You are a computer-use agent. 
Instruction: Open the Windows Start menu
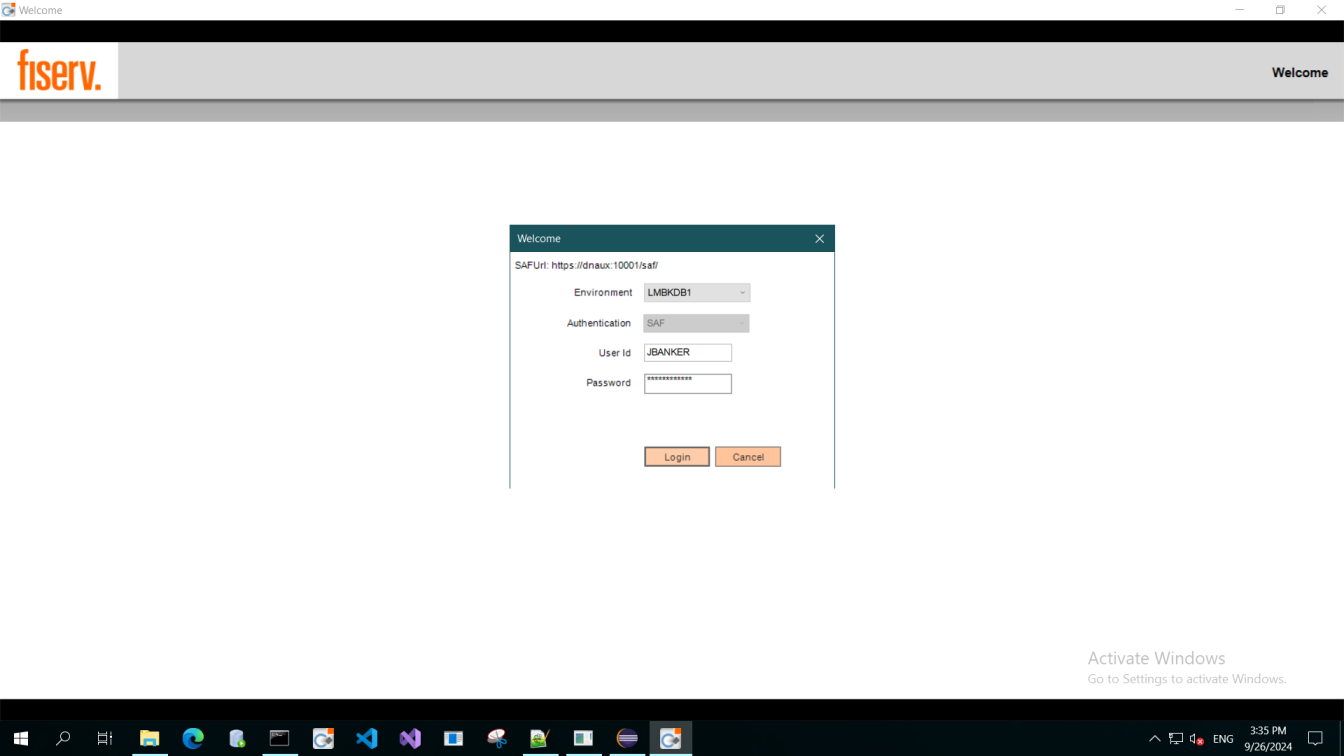click(20, 739)
